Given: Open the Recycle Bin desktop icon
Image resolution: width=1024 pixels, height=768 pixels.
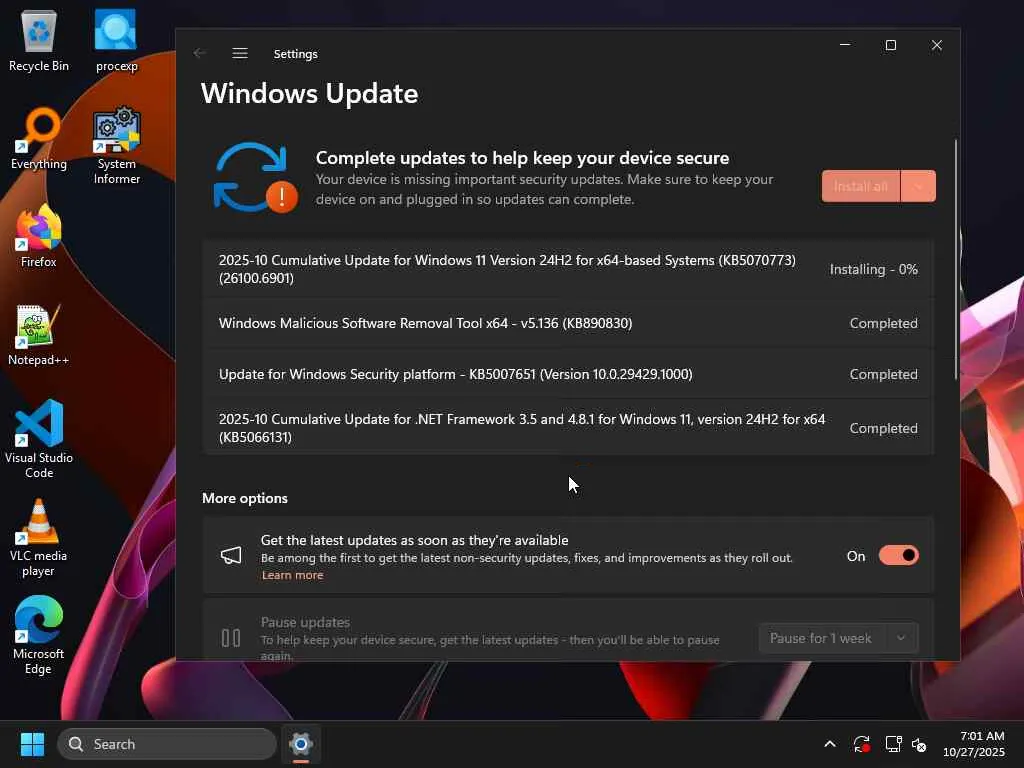Looking at the screenshot, I should tap(39, 40).
